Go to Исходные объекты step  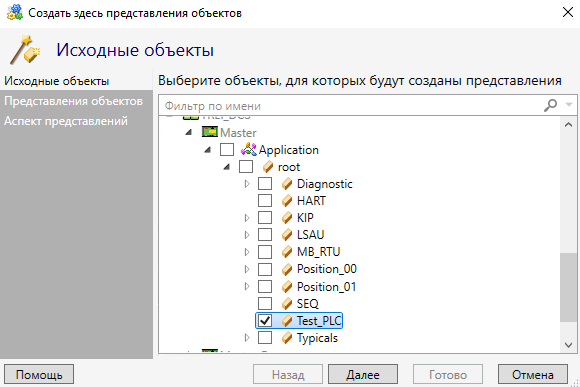point(57,81)
